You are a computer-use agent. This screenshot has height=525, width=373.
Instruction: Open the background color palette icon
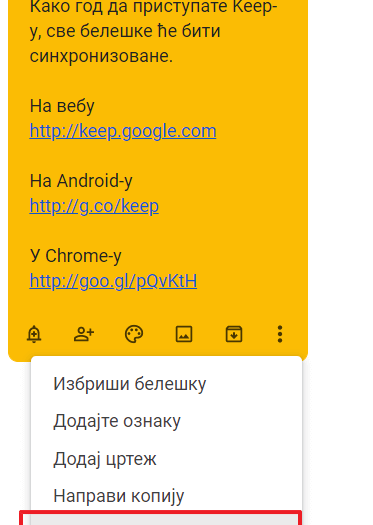[134, 334]
